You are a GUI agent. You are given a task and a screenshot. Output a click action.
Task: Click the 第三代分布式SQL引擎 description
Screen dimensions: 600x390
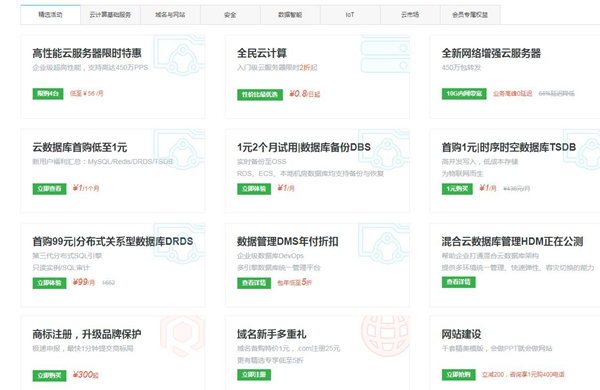(x=67, y=256)
